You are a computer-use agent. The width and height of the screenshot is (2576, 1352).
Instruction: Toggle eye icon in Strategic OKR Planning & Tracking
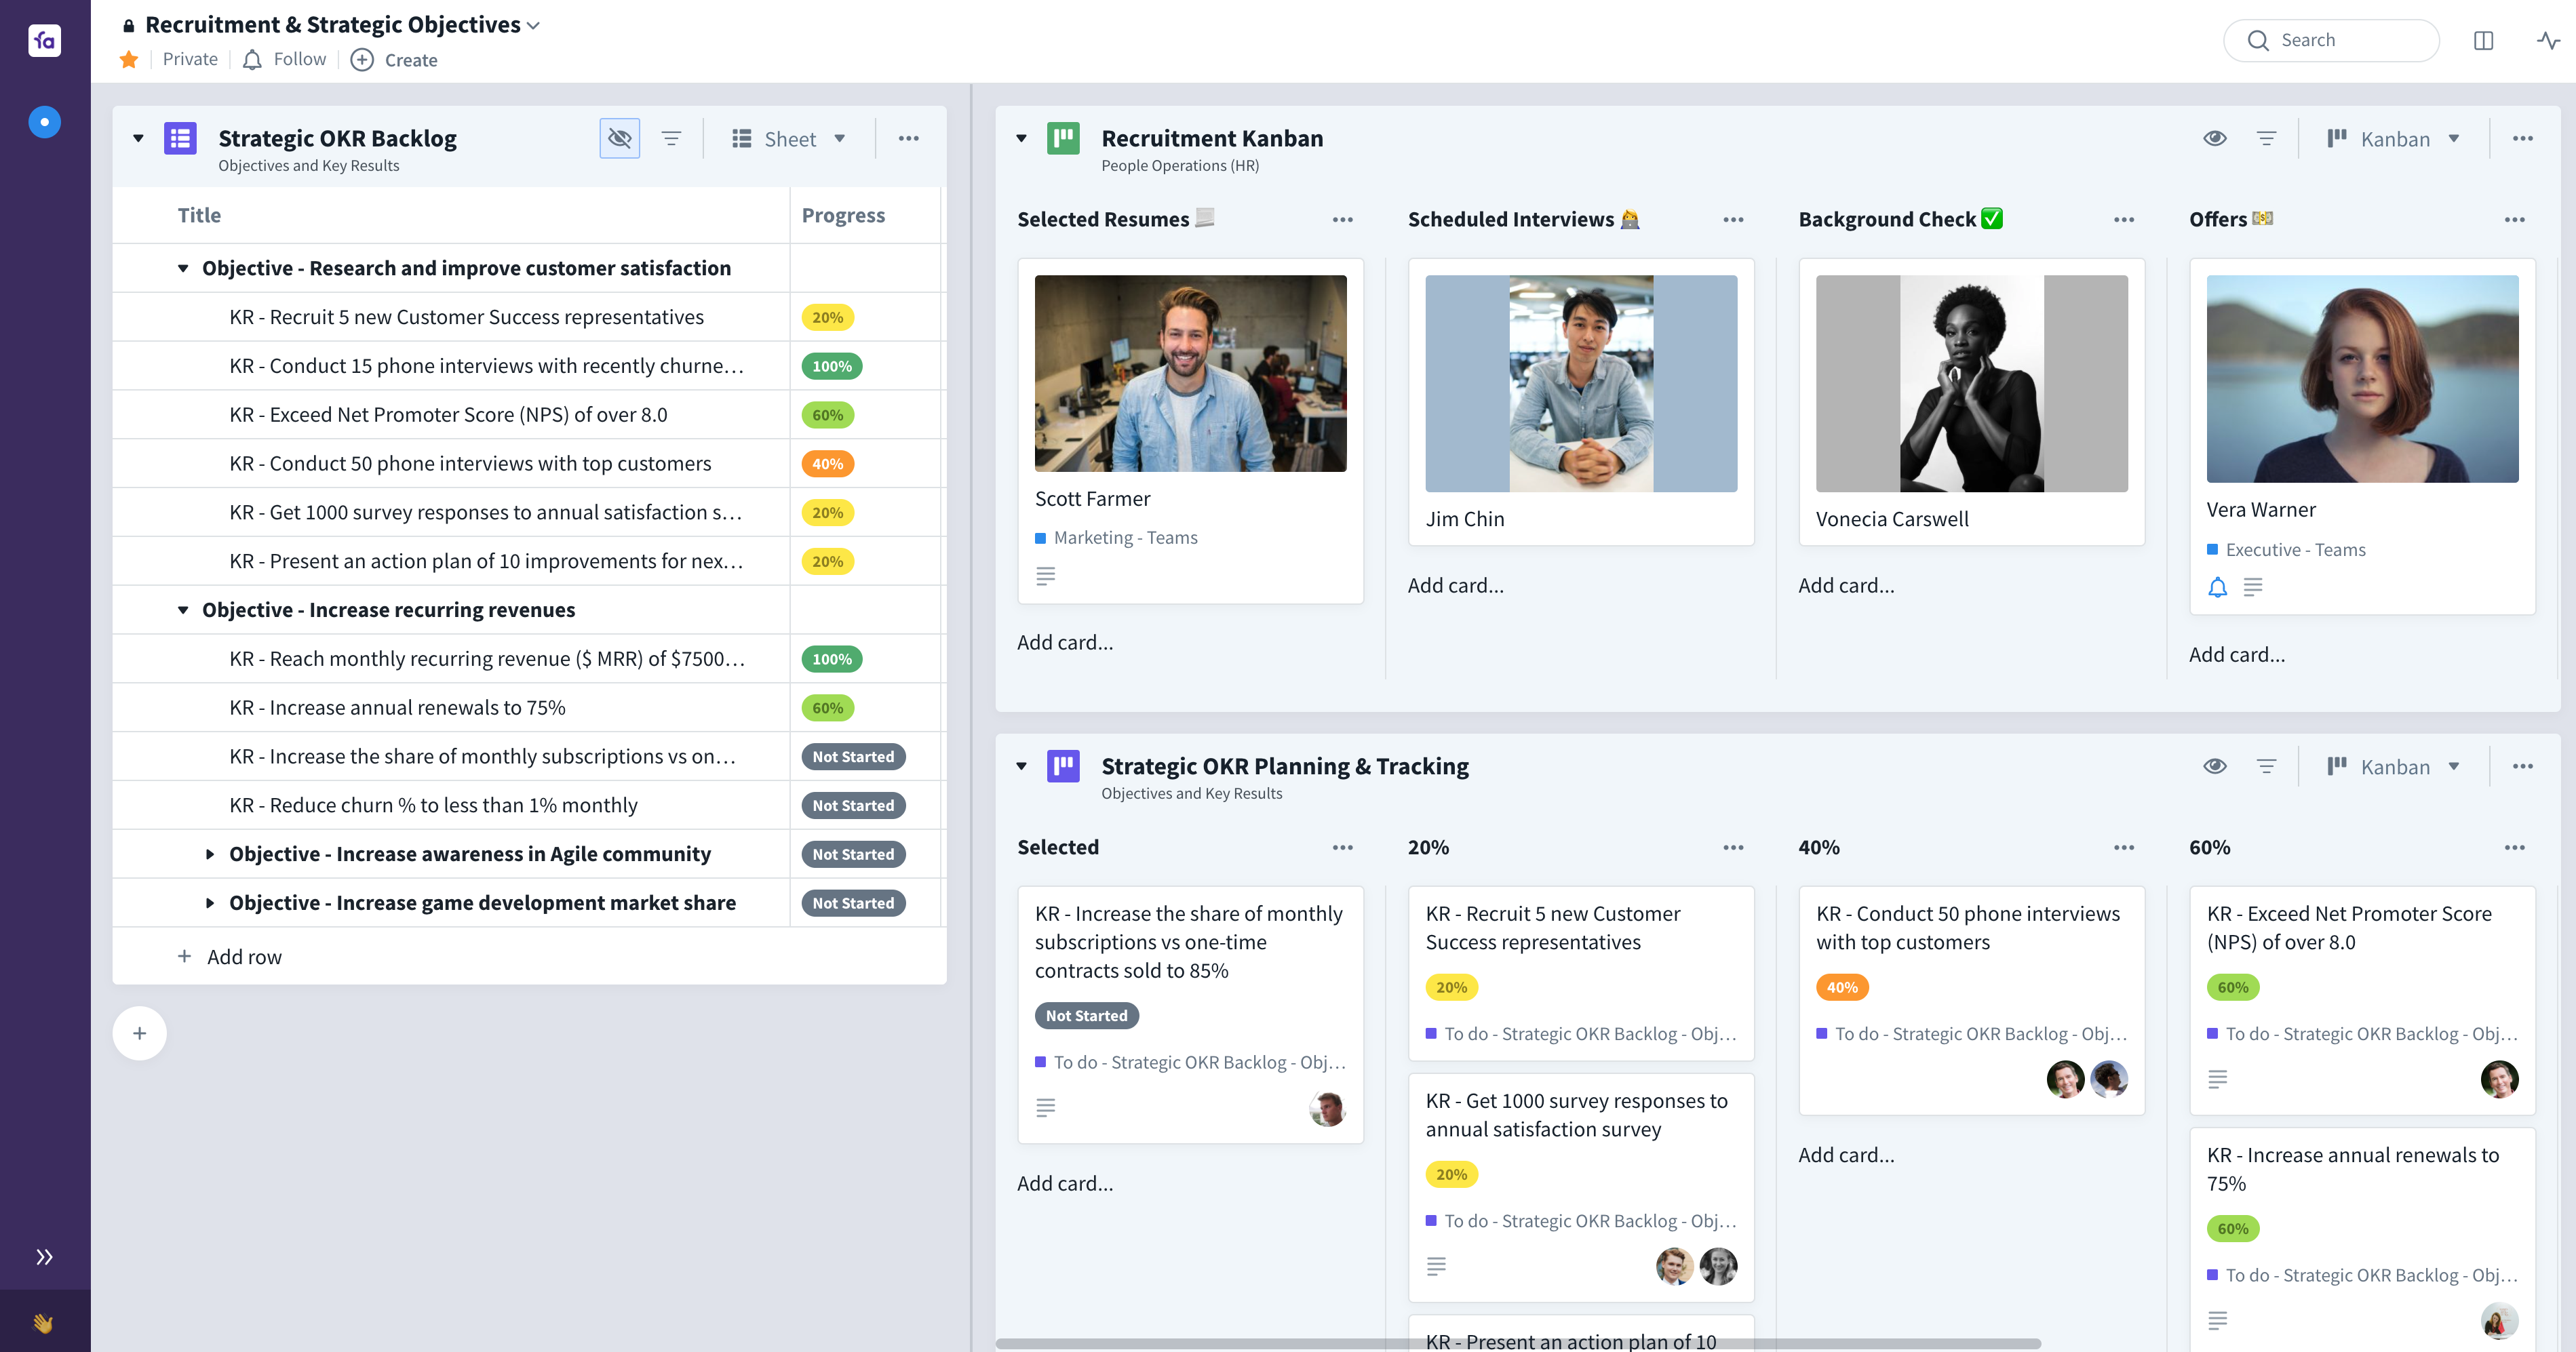click(2214, 766)
